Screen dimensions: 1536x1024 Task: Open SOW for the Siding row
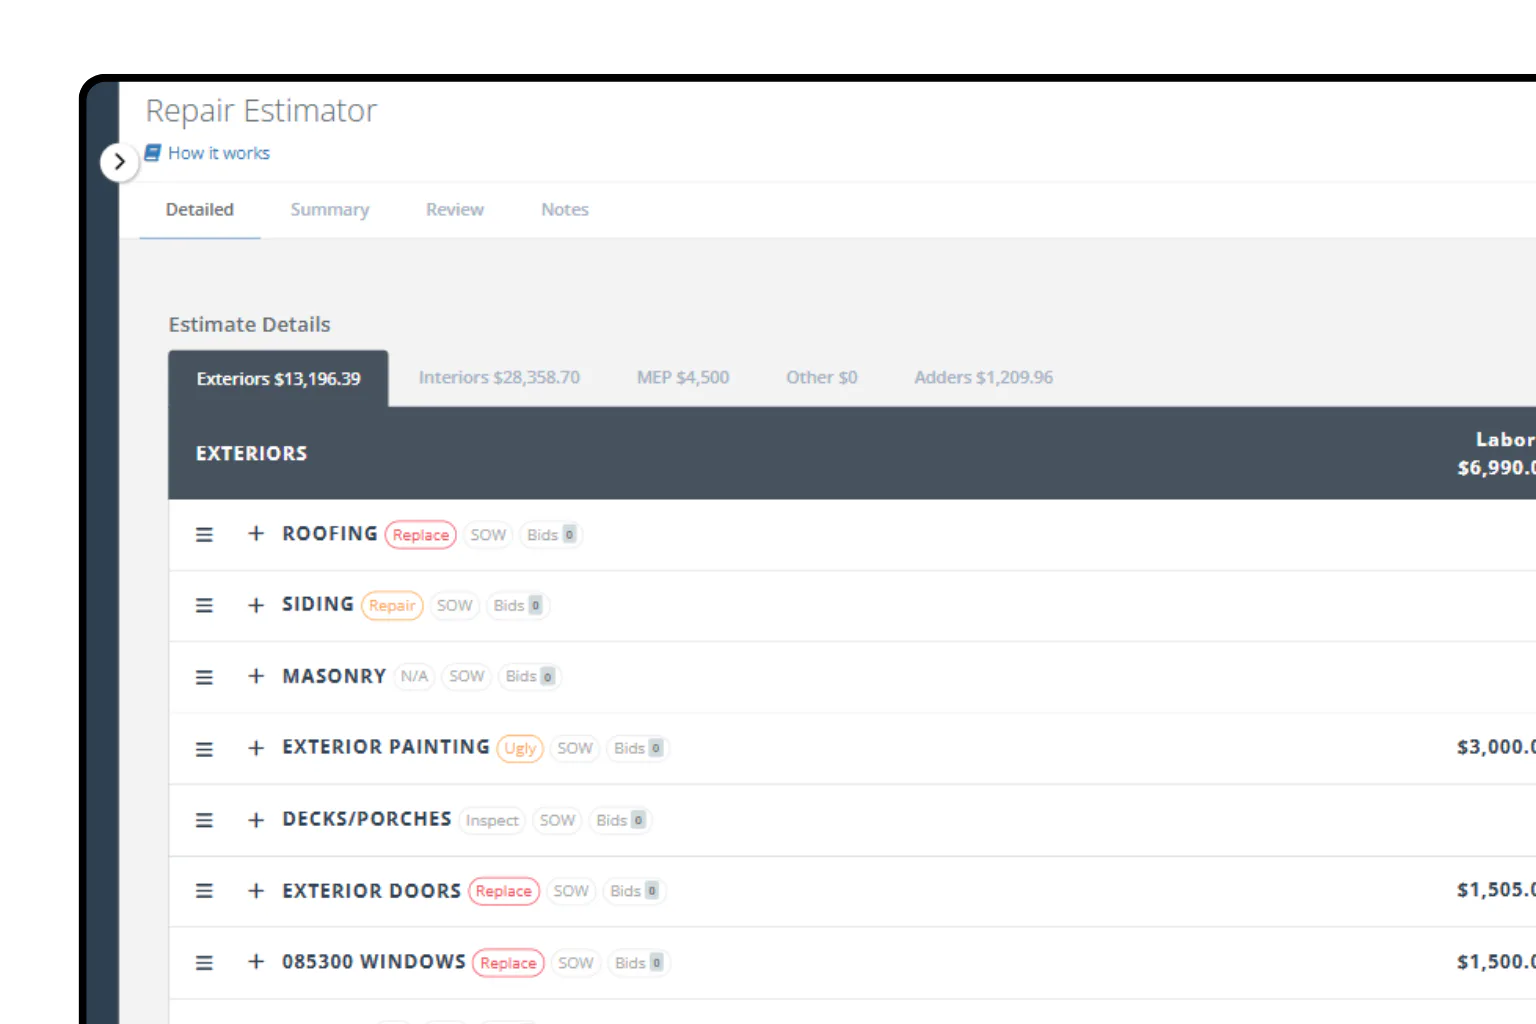[455, 606]
